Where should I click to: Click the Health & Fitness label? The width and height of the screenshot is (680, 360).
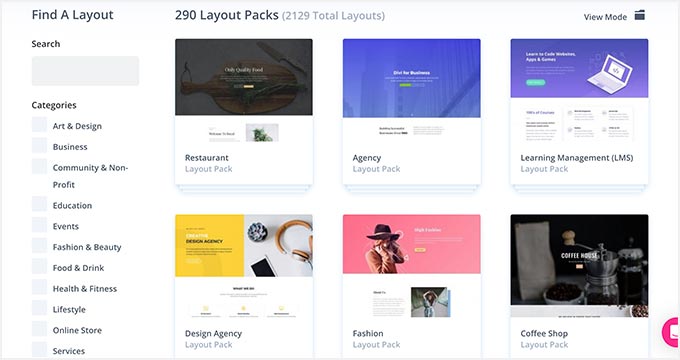coord(85,289)
